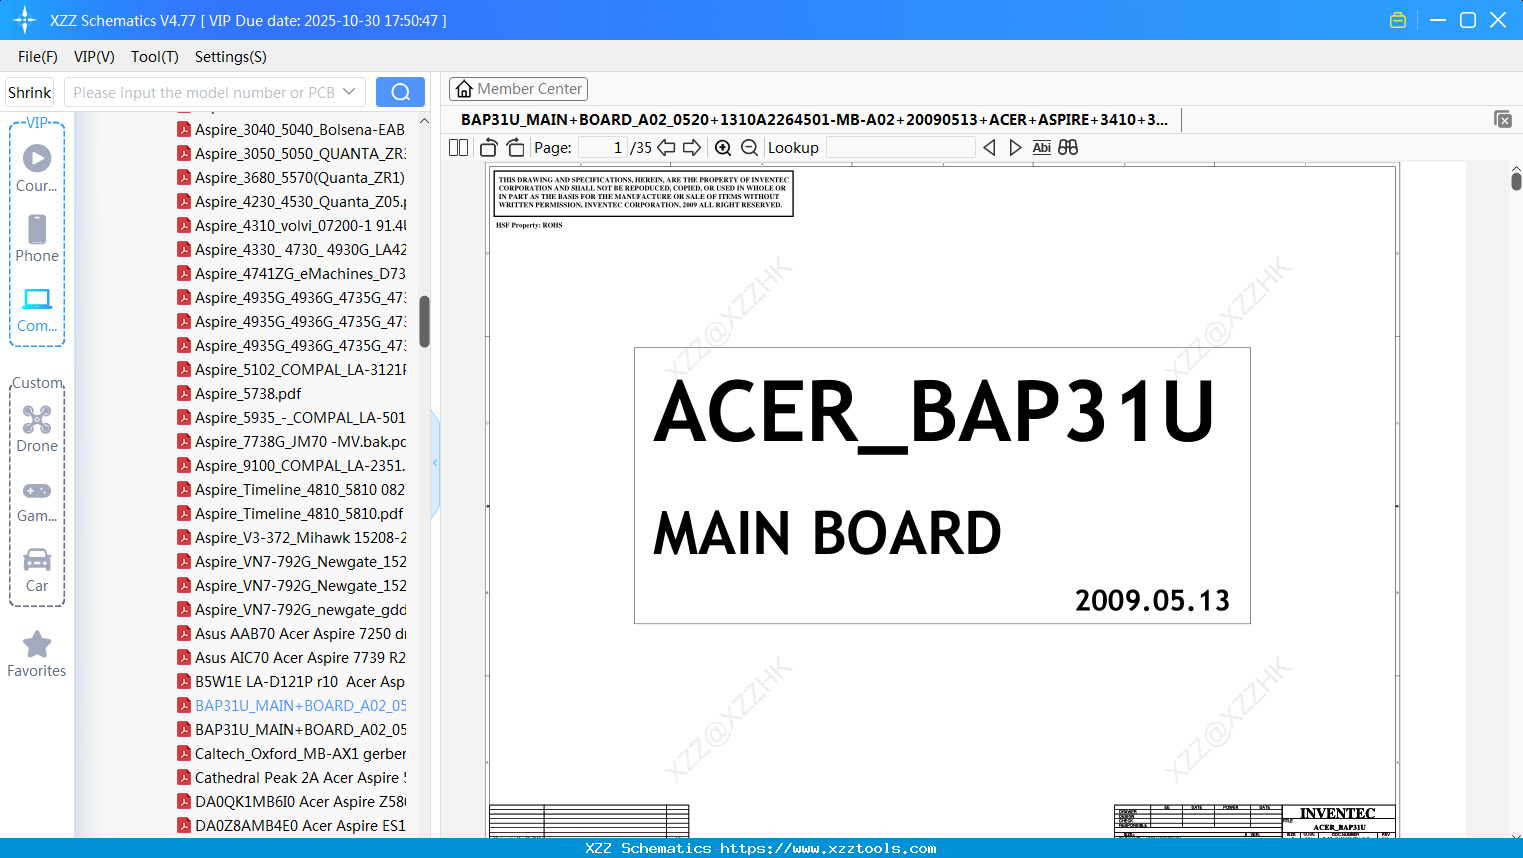This screenshot has width=1523, height=858.
Task: Click the PDF icon beside Cathedral Peak 2A
Action: [x=184, y=777]
